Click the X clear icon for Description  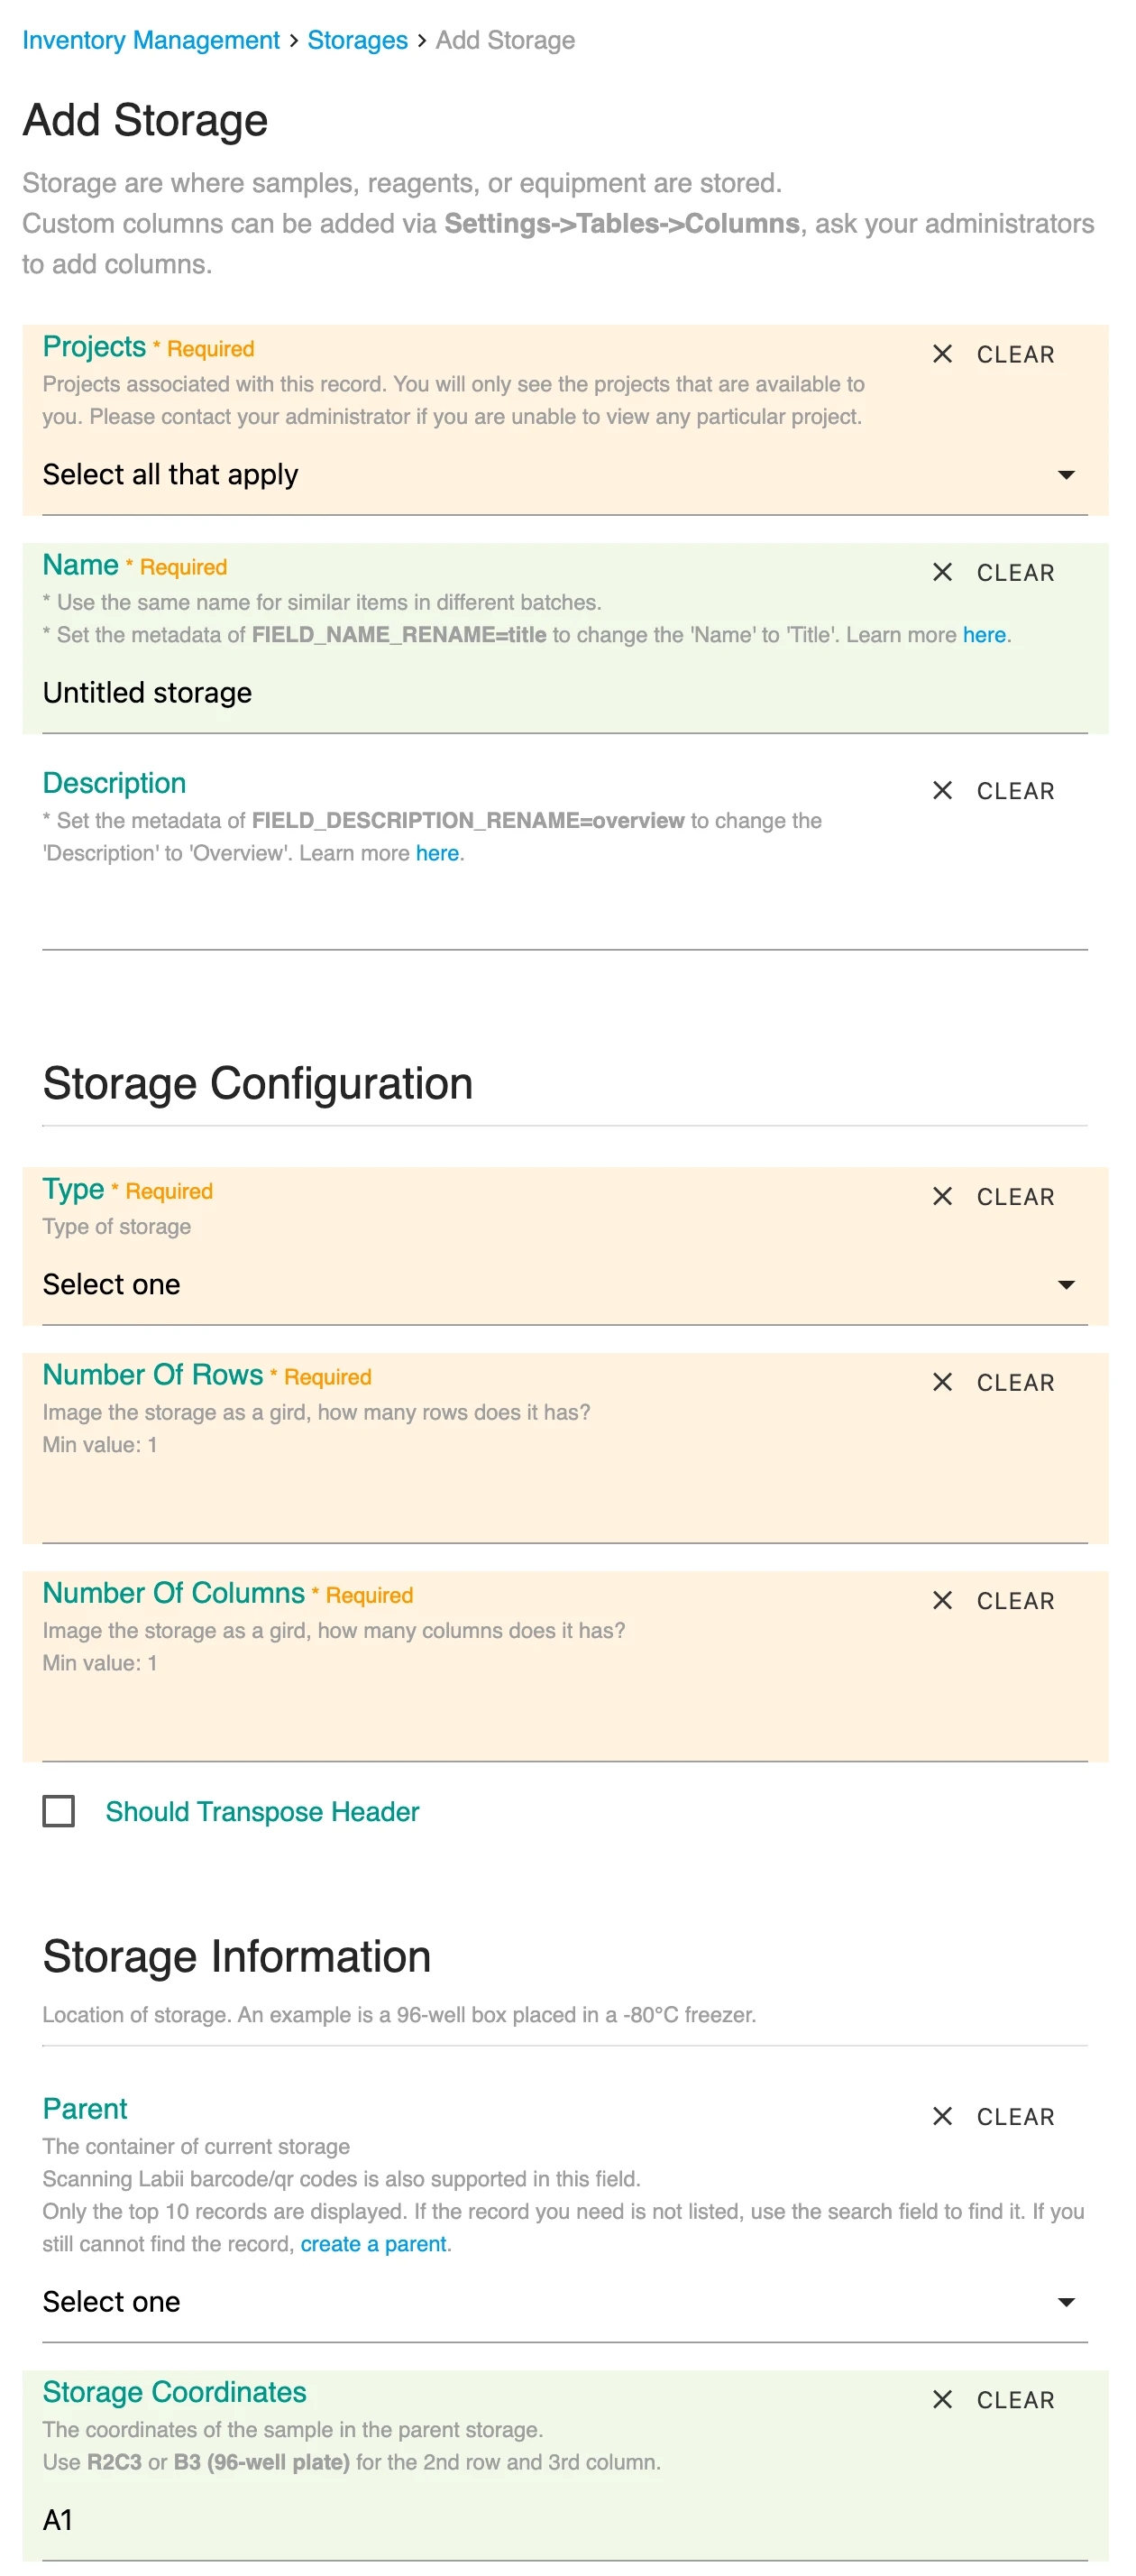(x=941, y=790)
